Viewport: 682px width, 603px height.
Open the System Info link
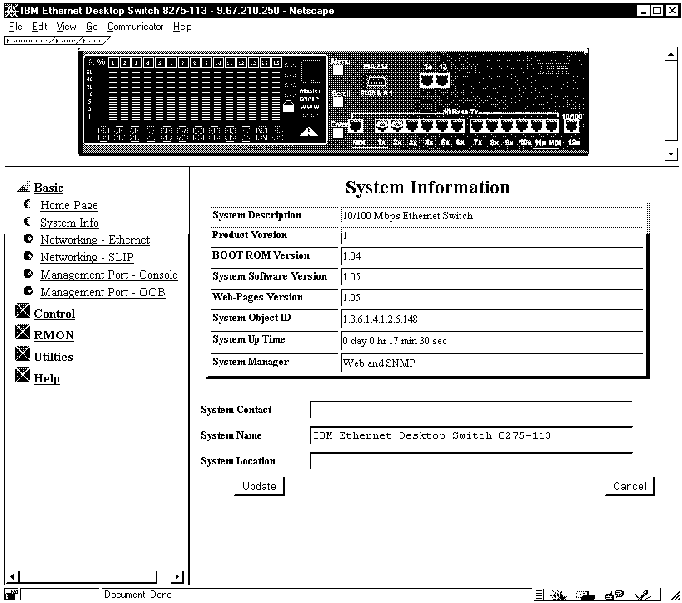pyautogui.click(x=69, y=223)
